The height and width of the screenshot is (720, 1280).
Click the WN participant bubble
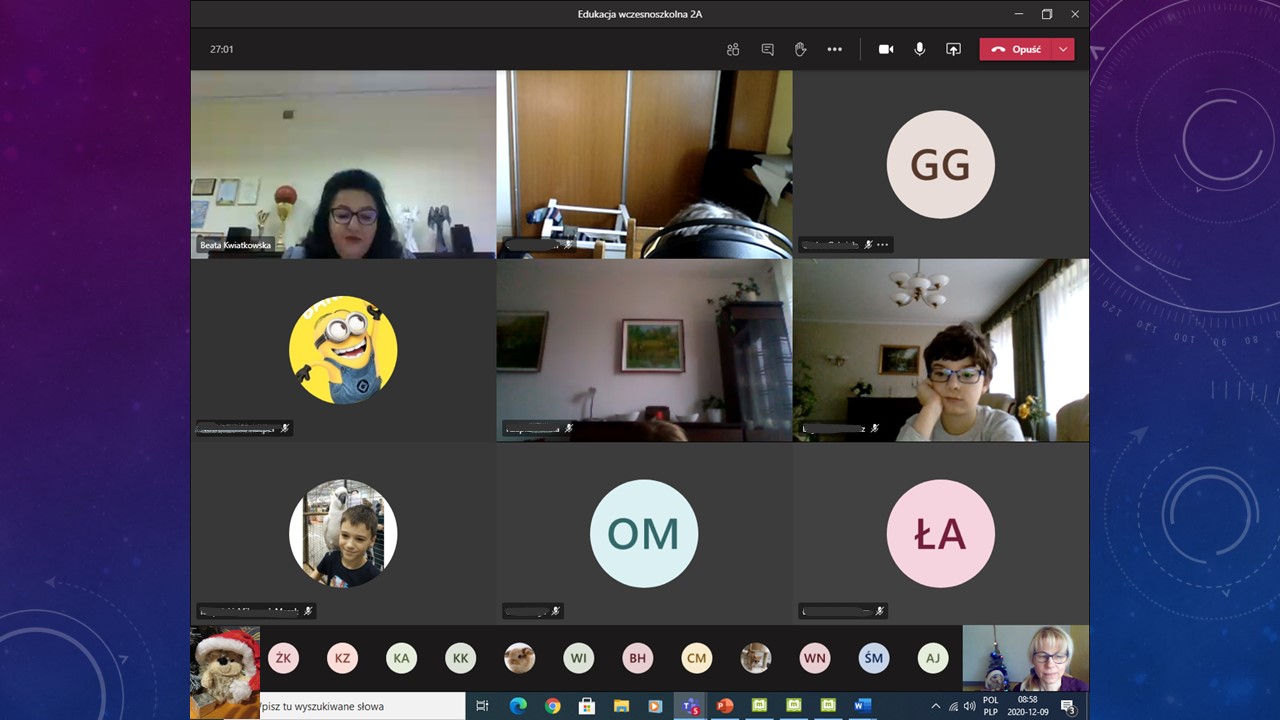tap(815, 658)
